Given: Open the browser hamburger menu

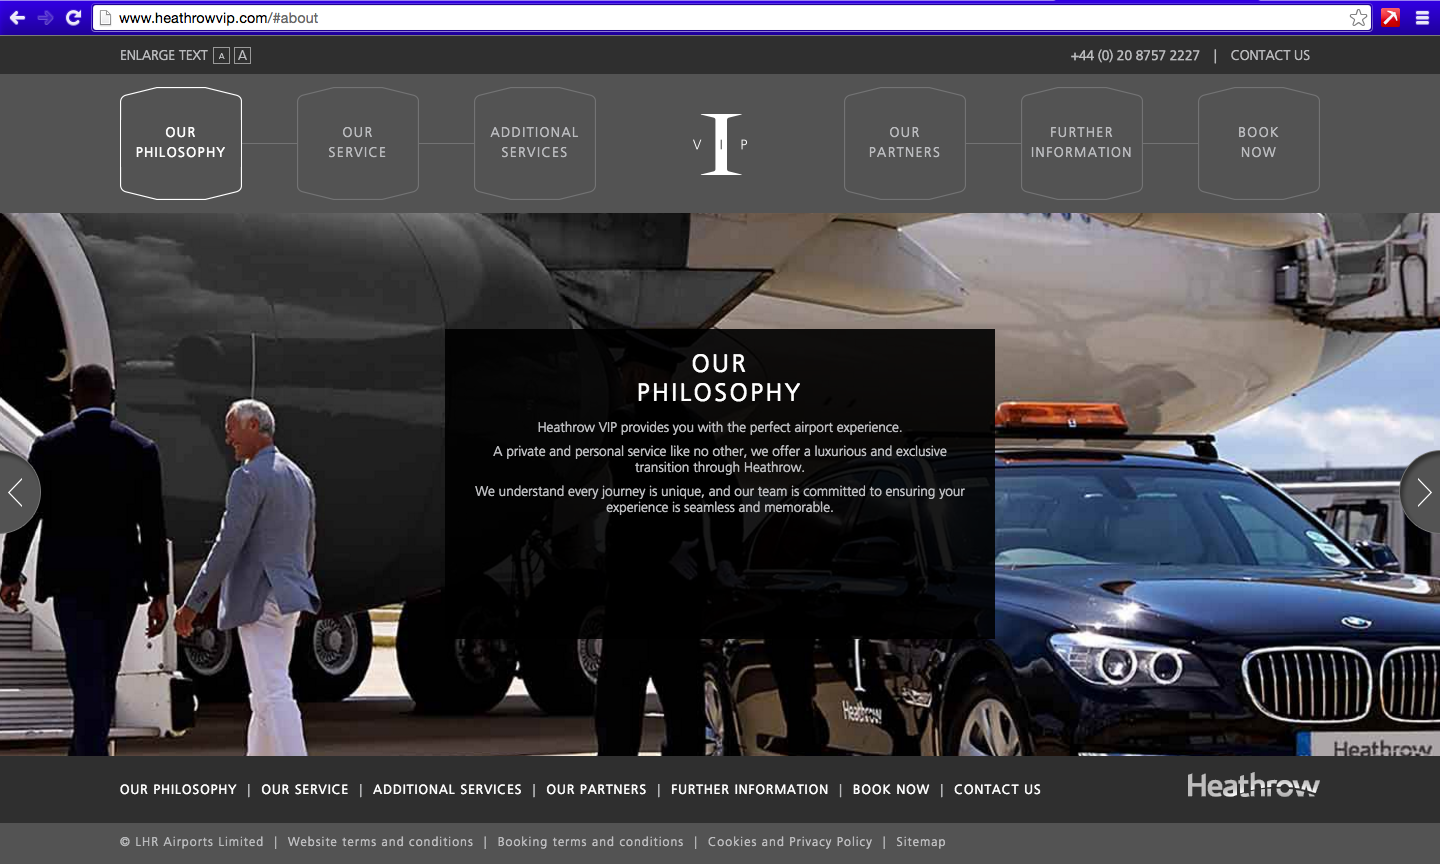Looking at the screenshot, I should (1422, 18).
